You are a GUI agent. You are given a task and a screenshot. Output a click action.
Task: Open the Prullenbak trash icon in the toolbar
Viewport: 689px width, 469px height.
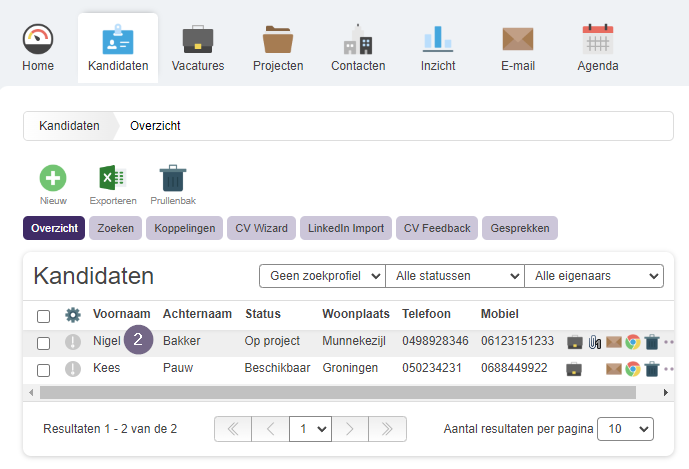[173, 178]
